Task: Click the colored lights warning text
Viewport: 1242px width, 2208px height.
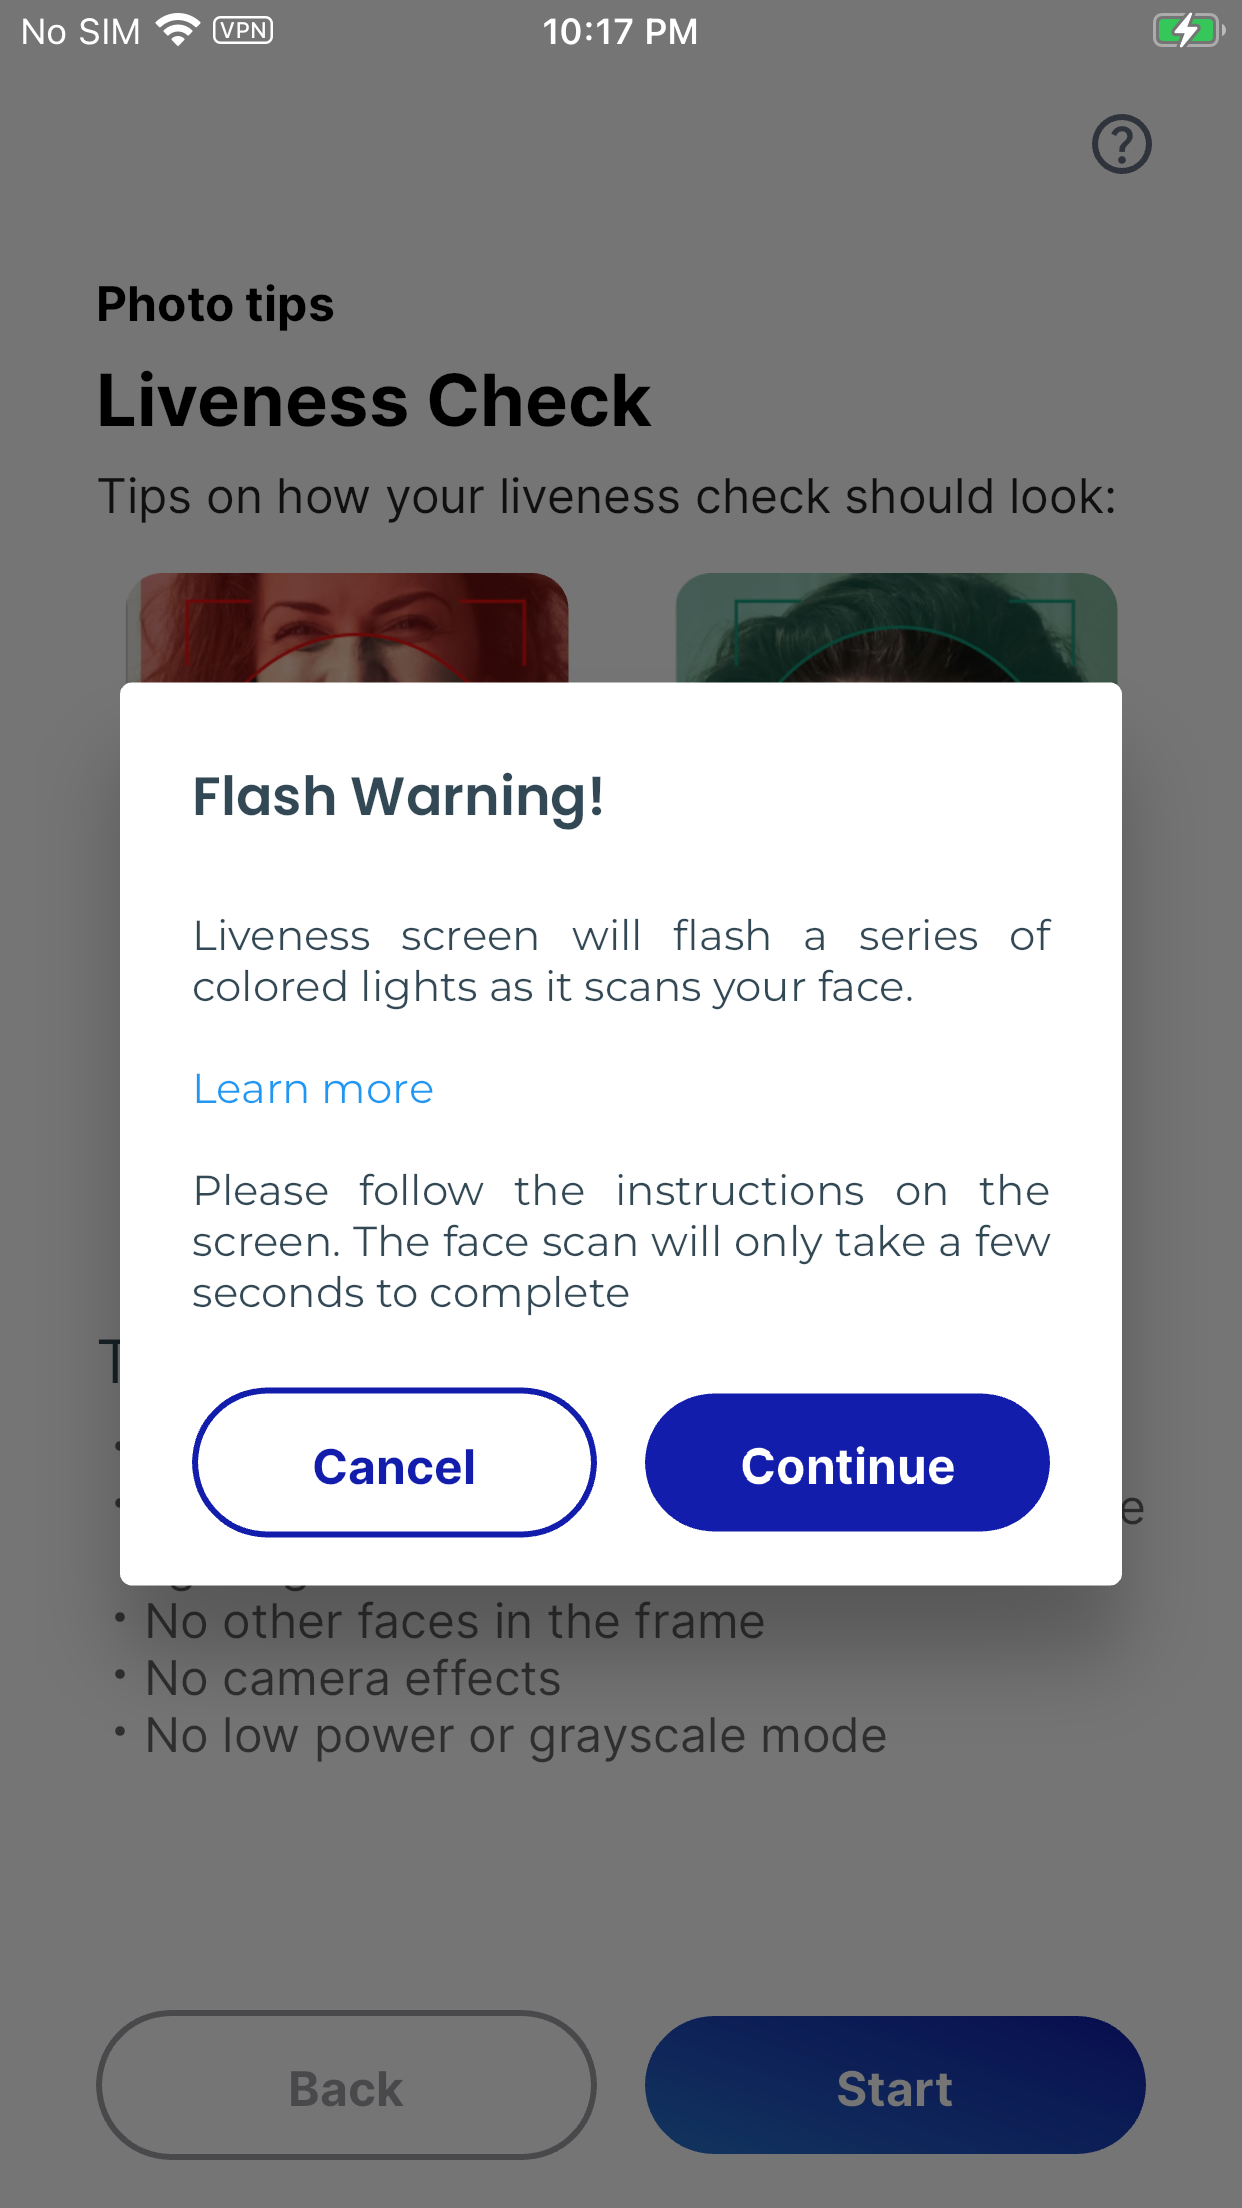Action: [621, 960]
